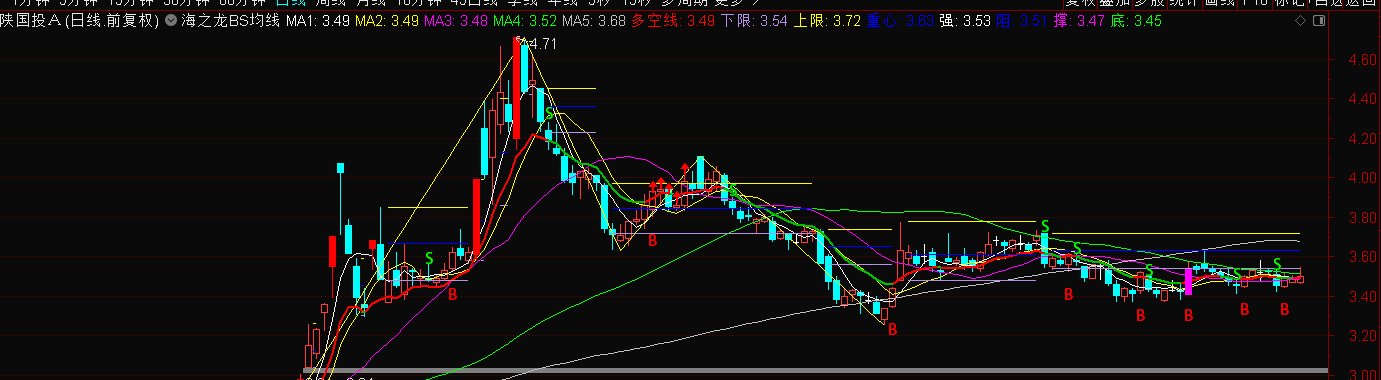The width and height of the screenshot is (1381, 380).
Task: Click the 返回 back button
Action: [1360, 4]
